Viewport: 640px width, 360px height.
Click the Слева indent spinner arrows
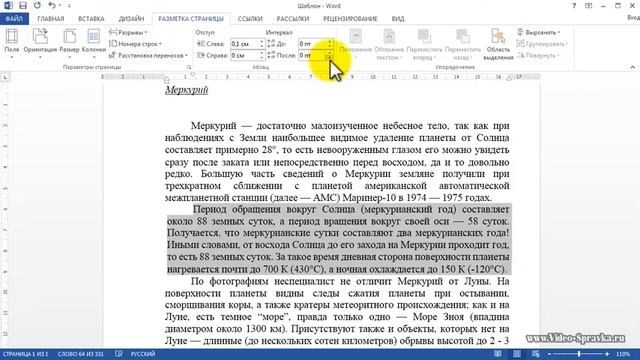(262, 44)
